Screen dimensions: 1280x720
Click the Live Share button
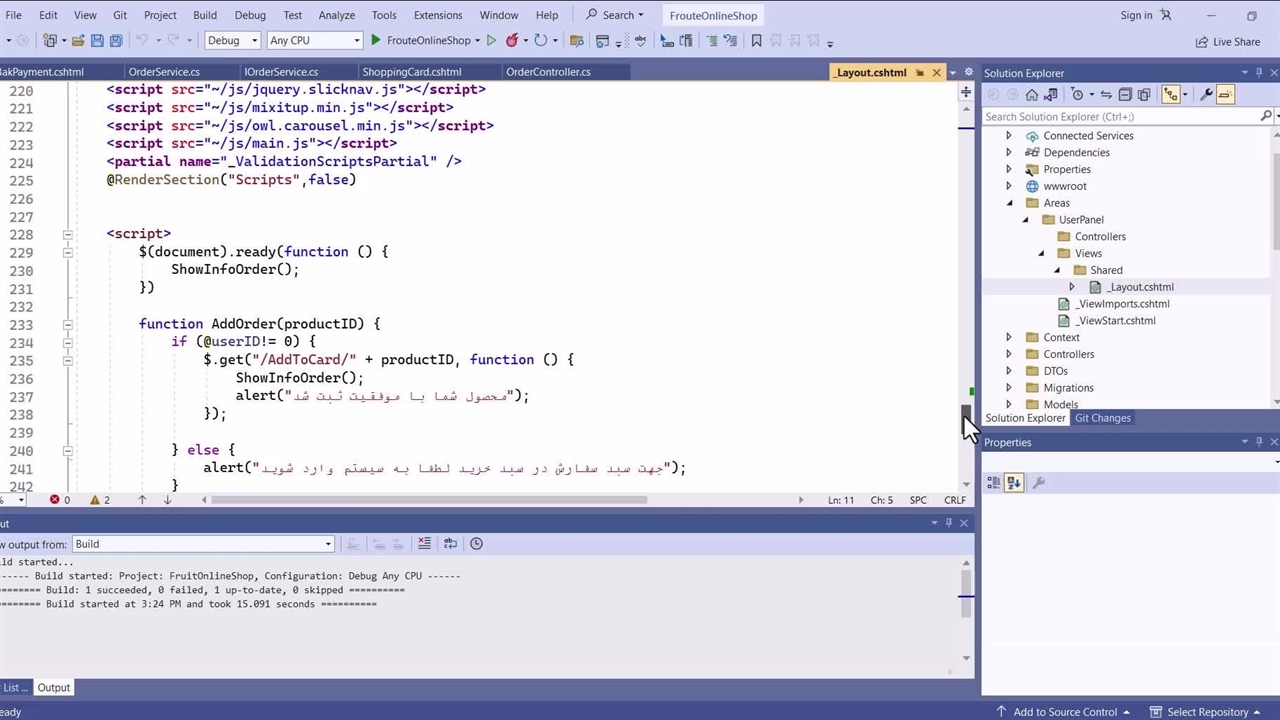1228,42
